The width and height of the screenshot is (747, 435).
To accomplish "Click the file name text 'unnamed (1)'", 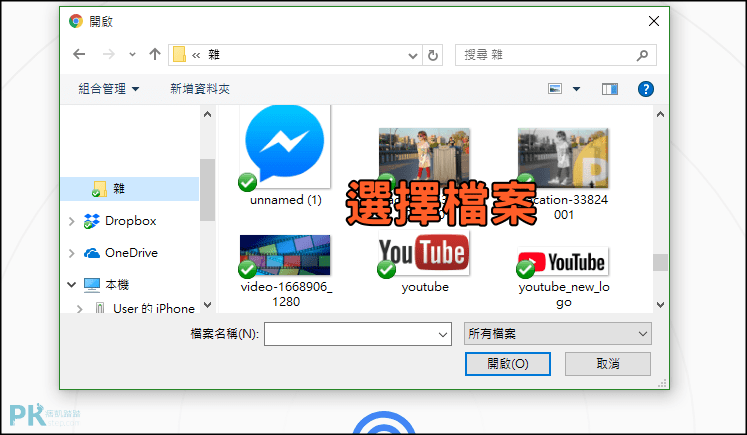I will (x=286, y=200).
